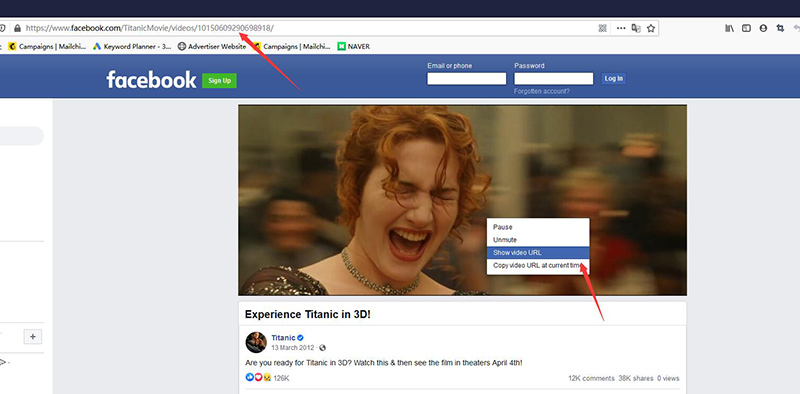
Task: Click the browser address bar URL
Action: 150,29
